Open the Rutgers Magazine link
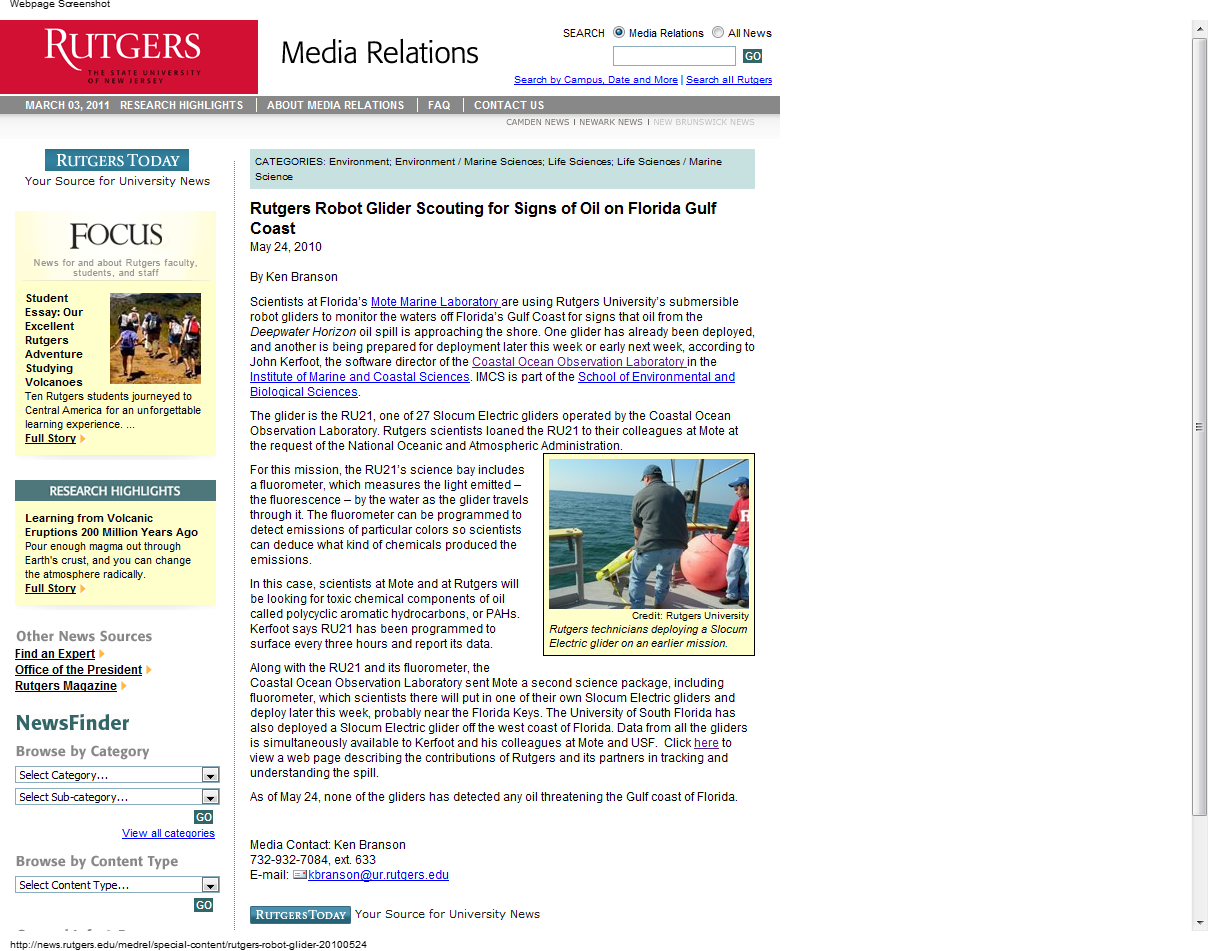 coord(66,686)
